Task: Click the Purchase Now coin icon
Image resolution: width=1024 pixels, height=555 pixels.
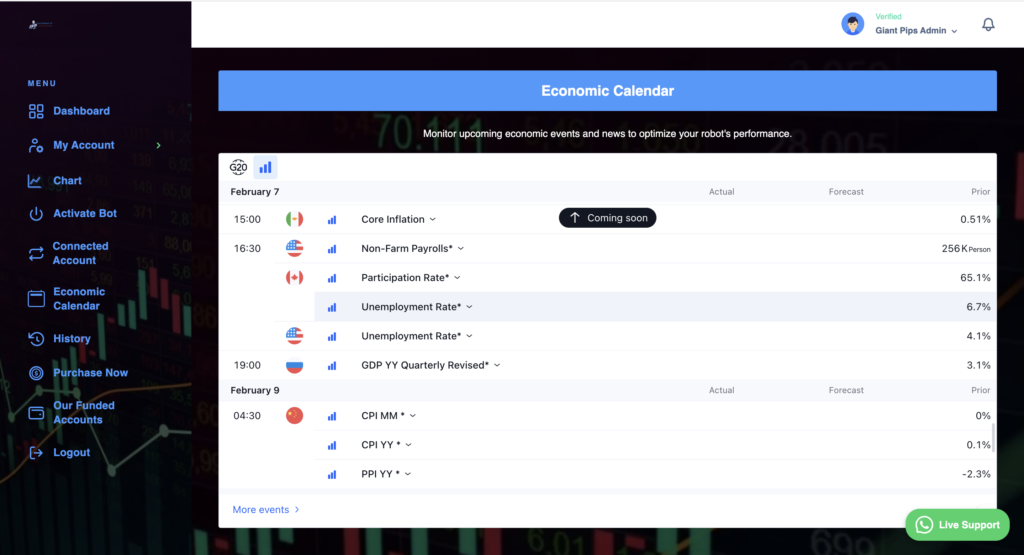Action: pos(36,373)
